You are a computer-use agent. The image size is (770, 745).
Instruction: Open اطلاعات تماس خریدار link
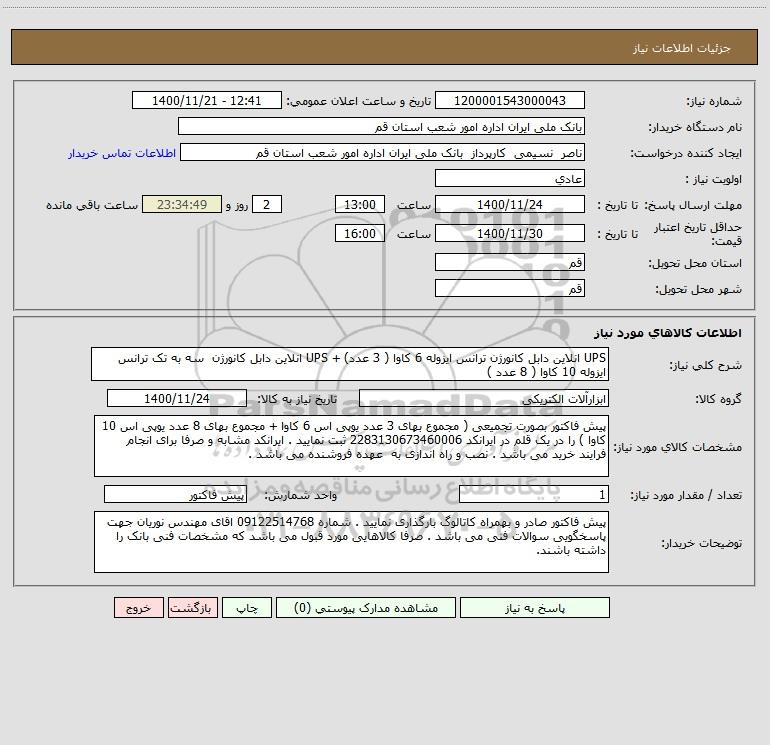click(x=122, y=153)
